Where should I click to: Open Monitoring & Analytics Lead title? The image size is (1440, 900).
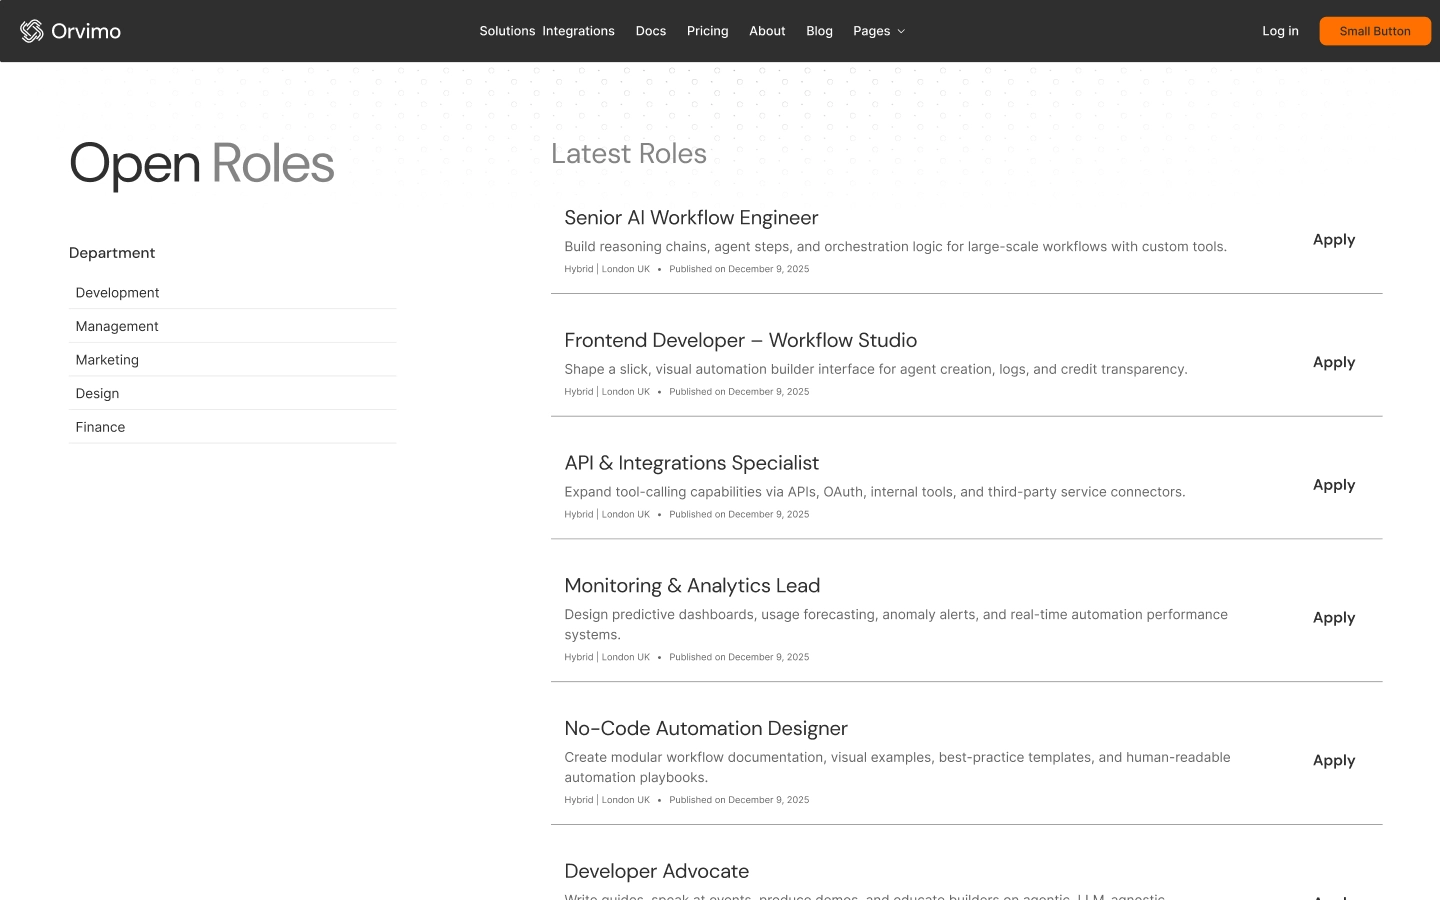click(x=692, y=586)
